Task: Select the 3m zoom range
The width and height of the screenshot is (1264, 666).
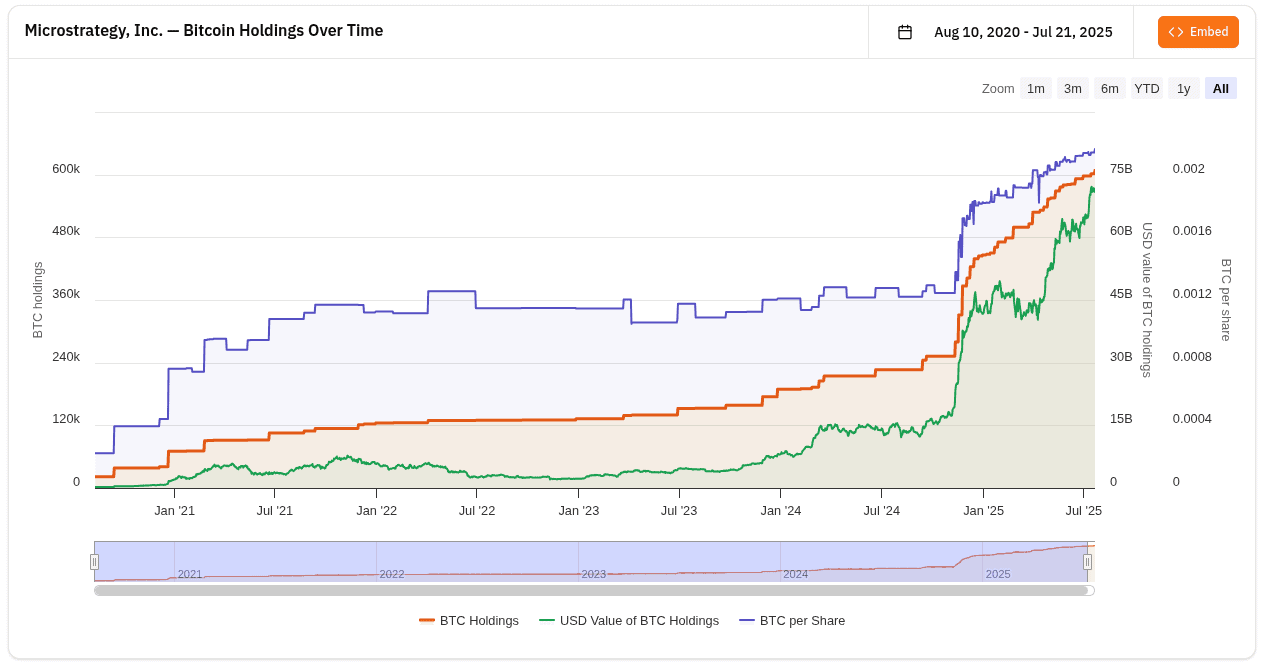Action: coord(1073,88)
